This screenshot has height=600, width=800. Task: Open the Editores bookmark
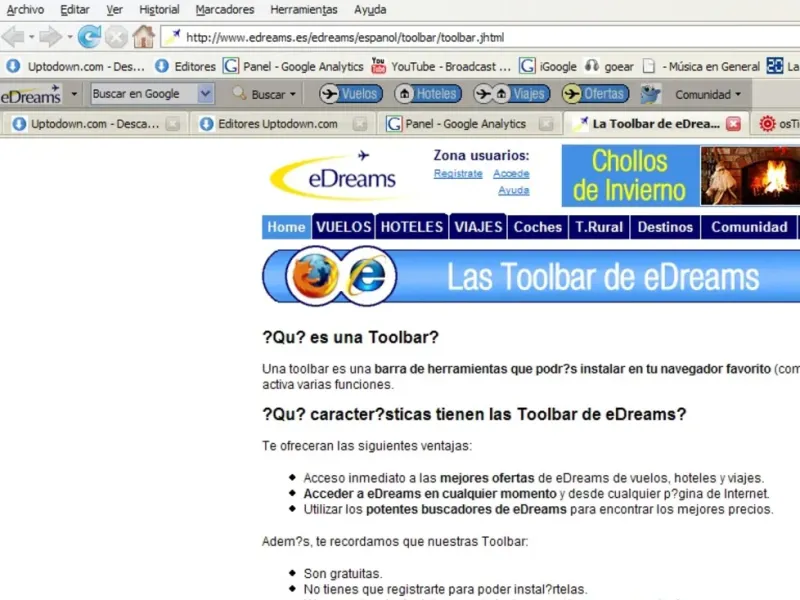[x=185, y=66]
